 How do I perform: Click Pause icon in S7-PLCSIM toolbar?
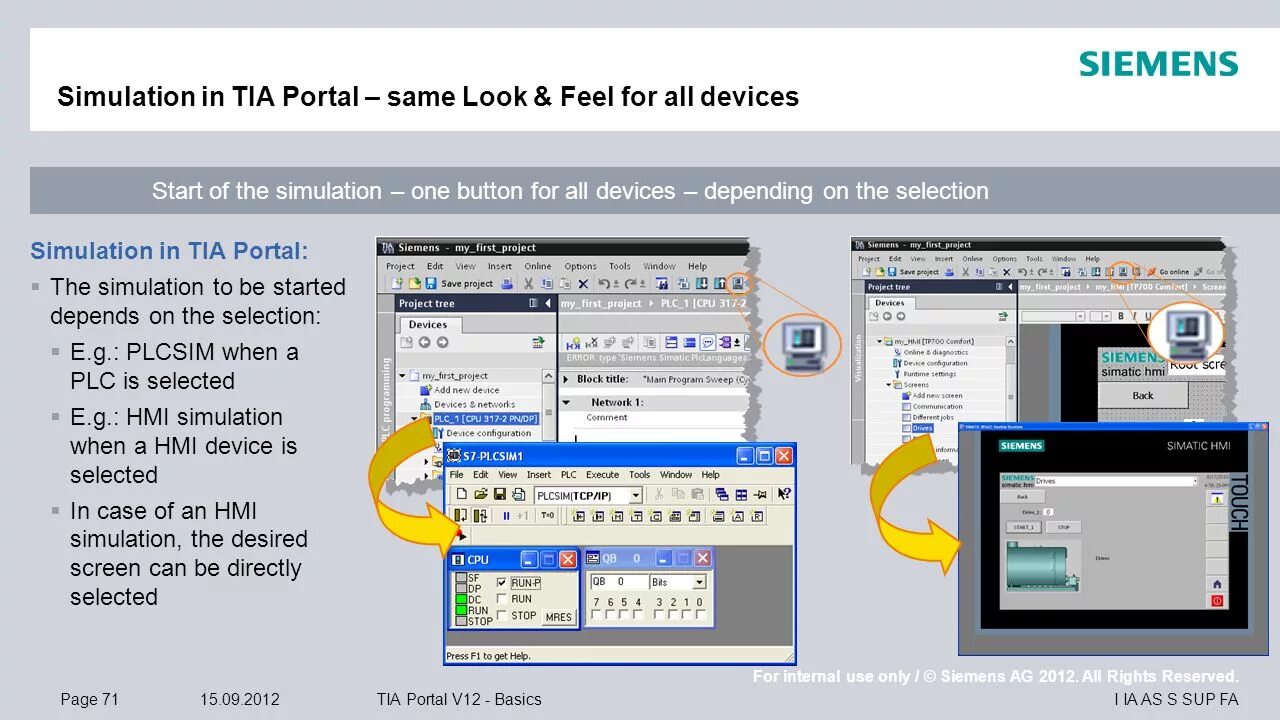pos(506,516)
